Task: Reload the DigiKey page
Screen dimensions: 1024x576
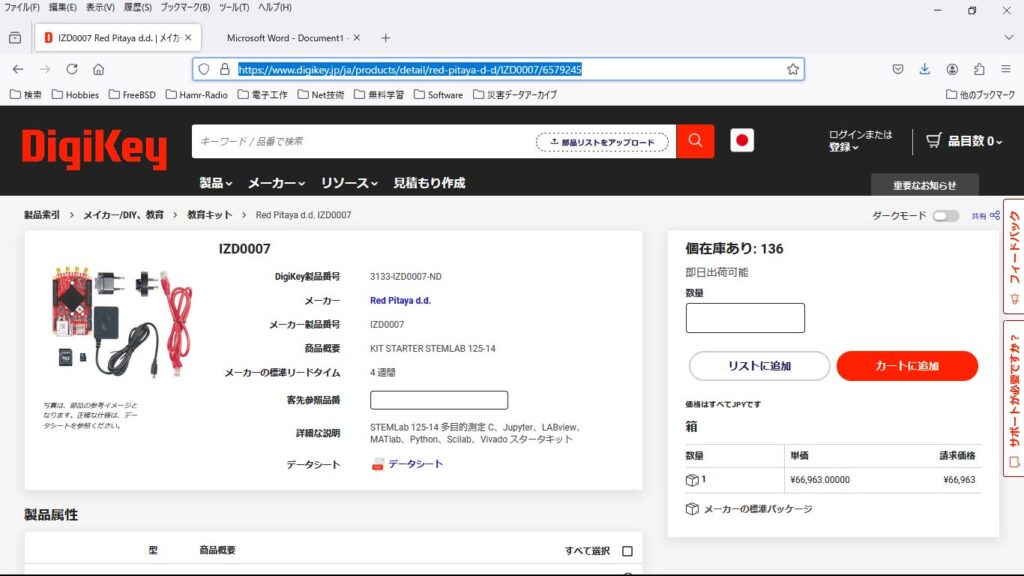Action: [x=72, y=69]
